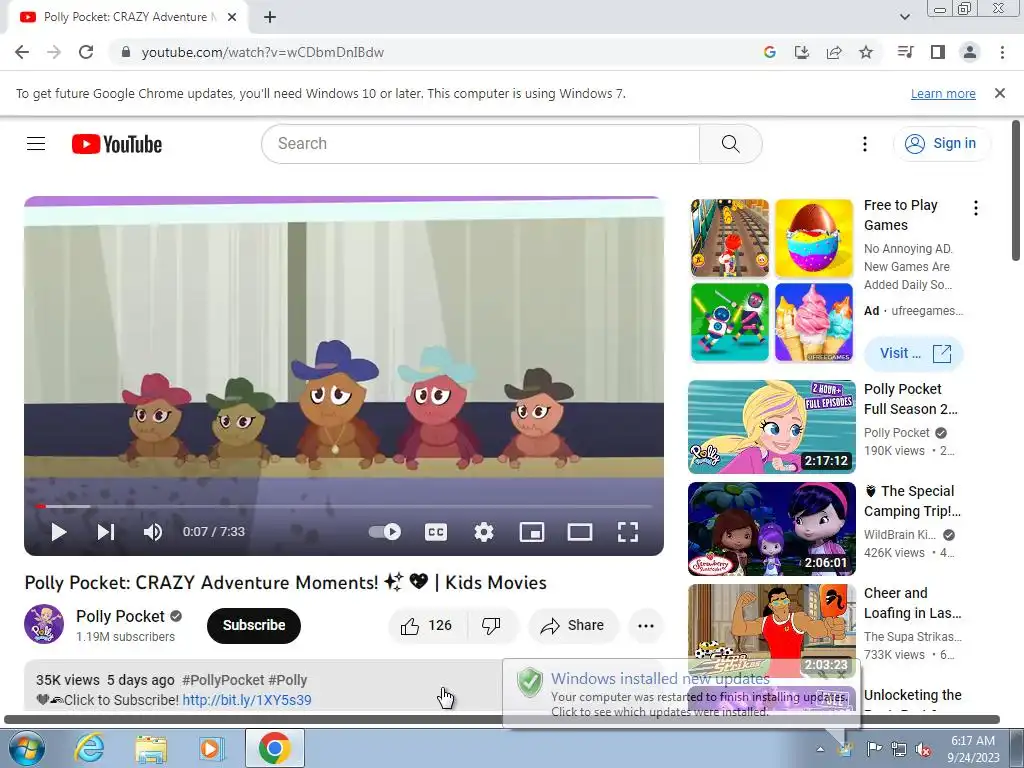Toggle closed captions CC
Image resolution: width=1024 pixels, height=768 pixels.
click(x=436, y=532)
